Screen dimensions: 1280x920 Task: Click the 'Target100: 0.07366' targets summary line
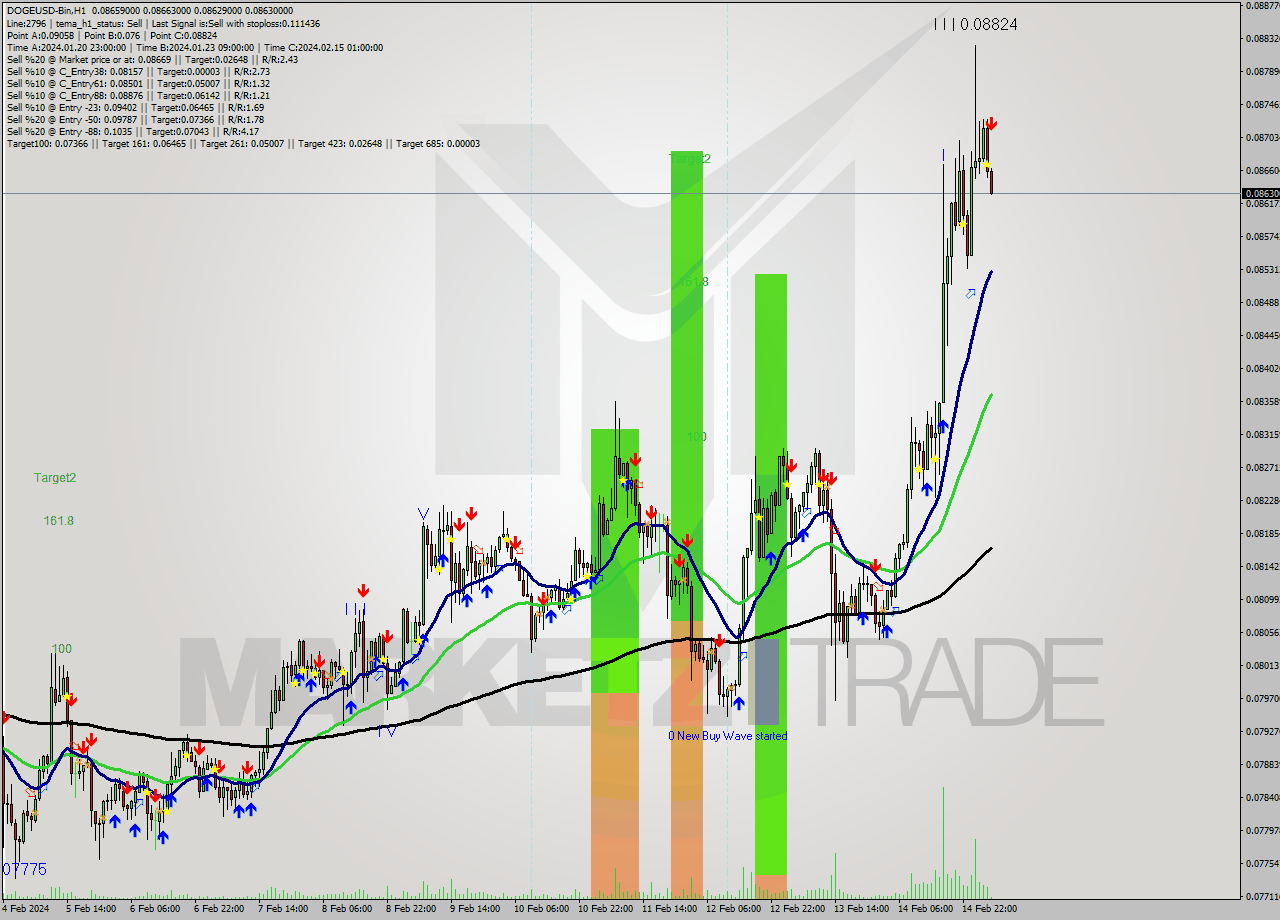point(243,143)
